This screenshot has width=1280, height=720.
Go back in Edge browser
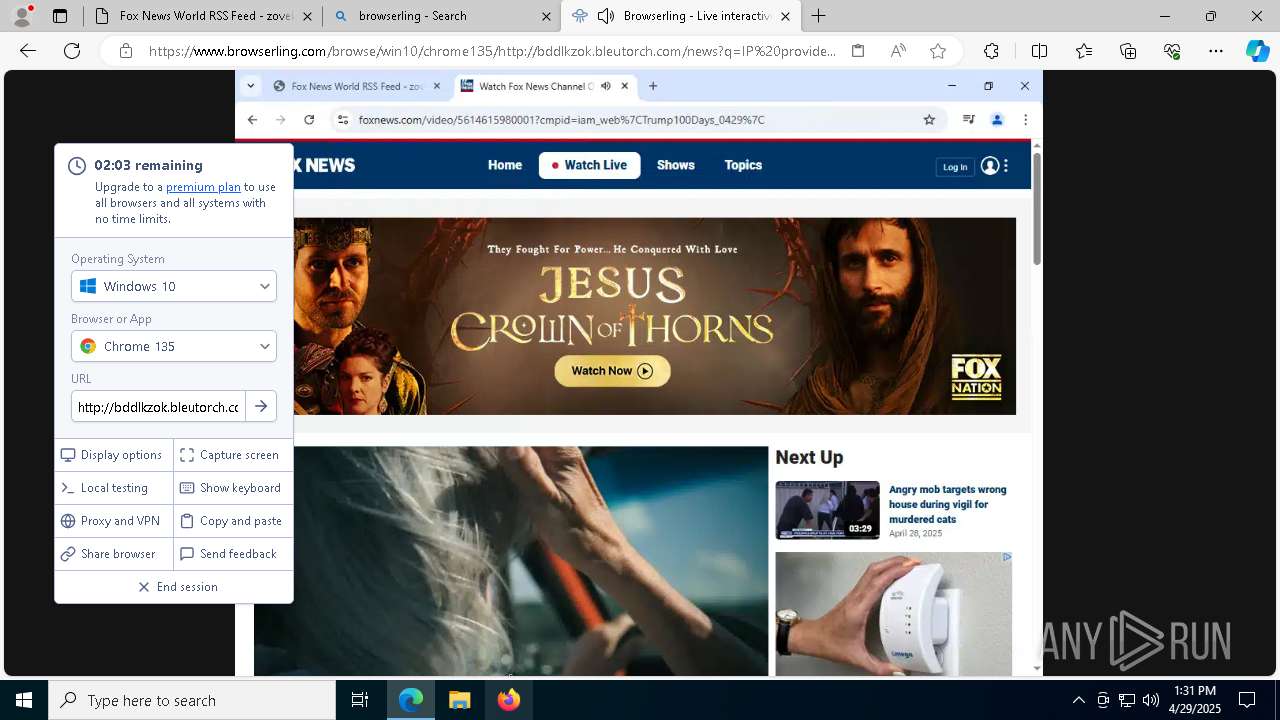pyautogui.click(x=28, y=51)
